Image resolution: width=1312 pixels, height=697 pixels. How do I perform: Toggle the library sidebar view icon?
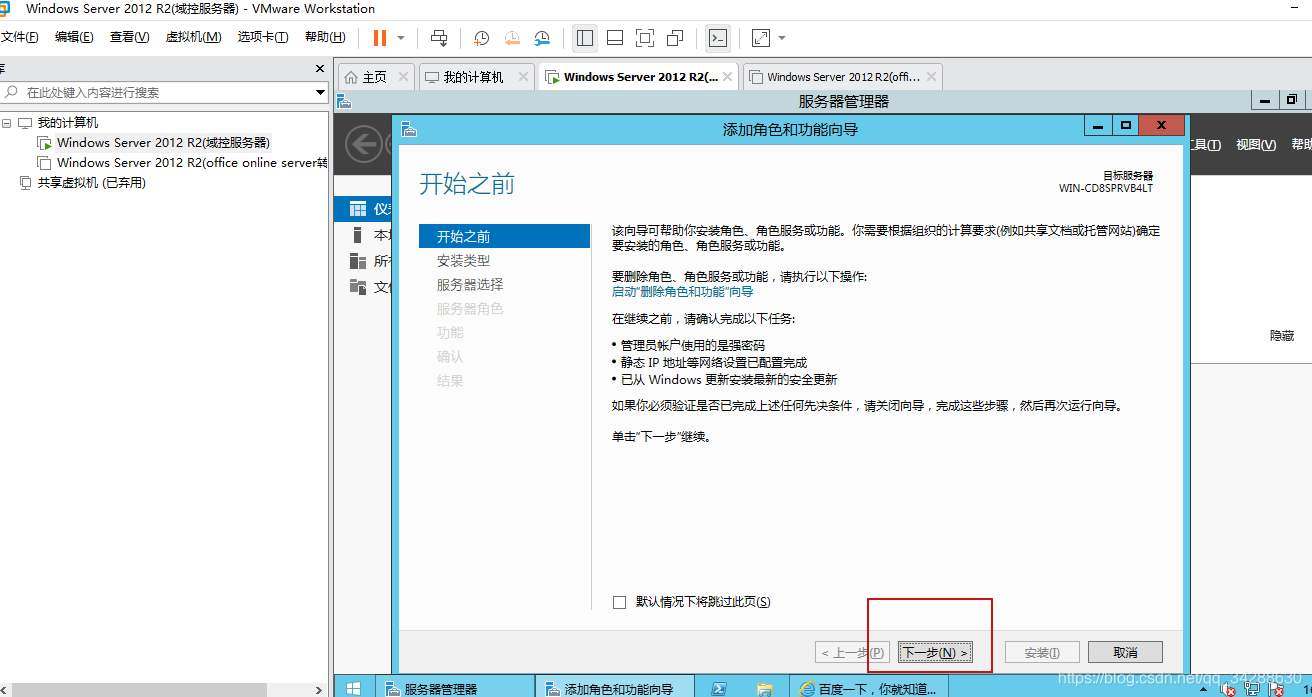585,38
